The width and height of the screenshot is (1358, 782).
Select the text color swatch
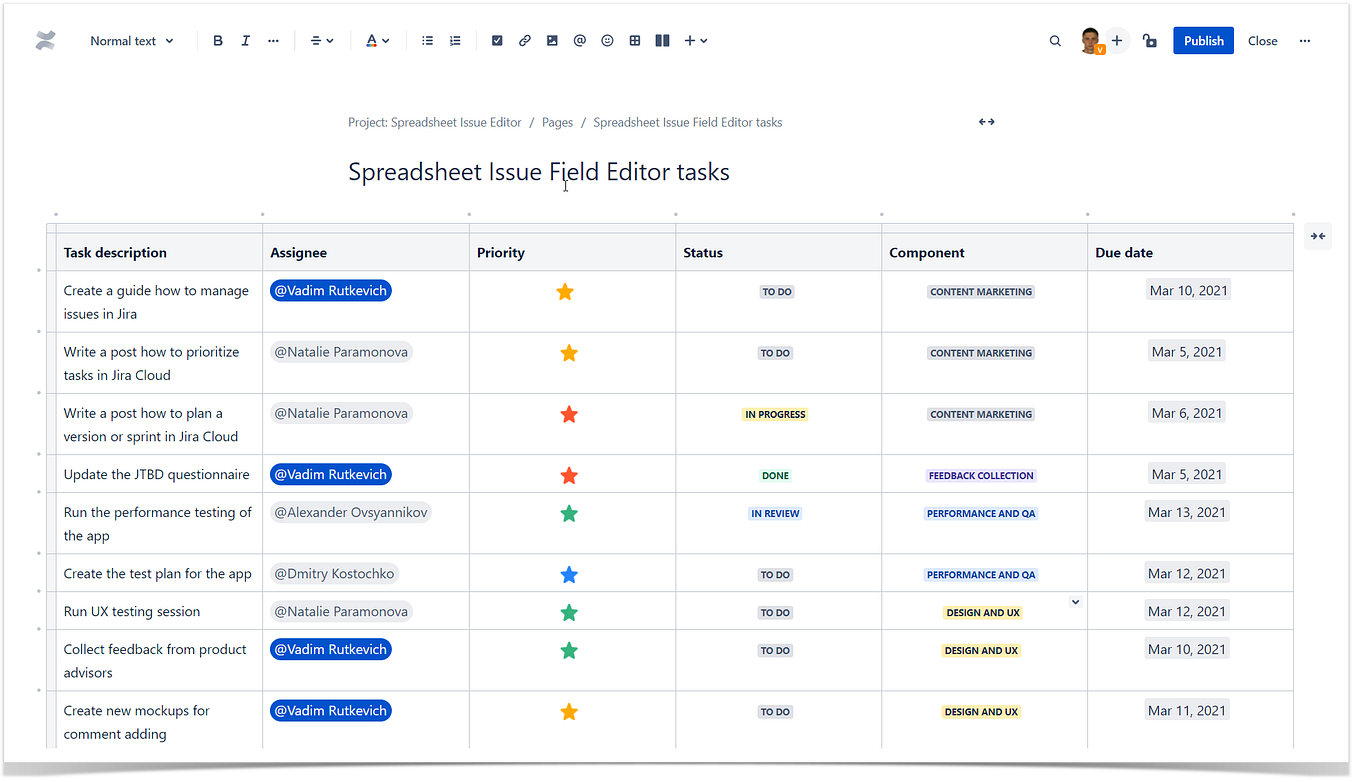click(x=374, y=40)
